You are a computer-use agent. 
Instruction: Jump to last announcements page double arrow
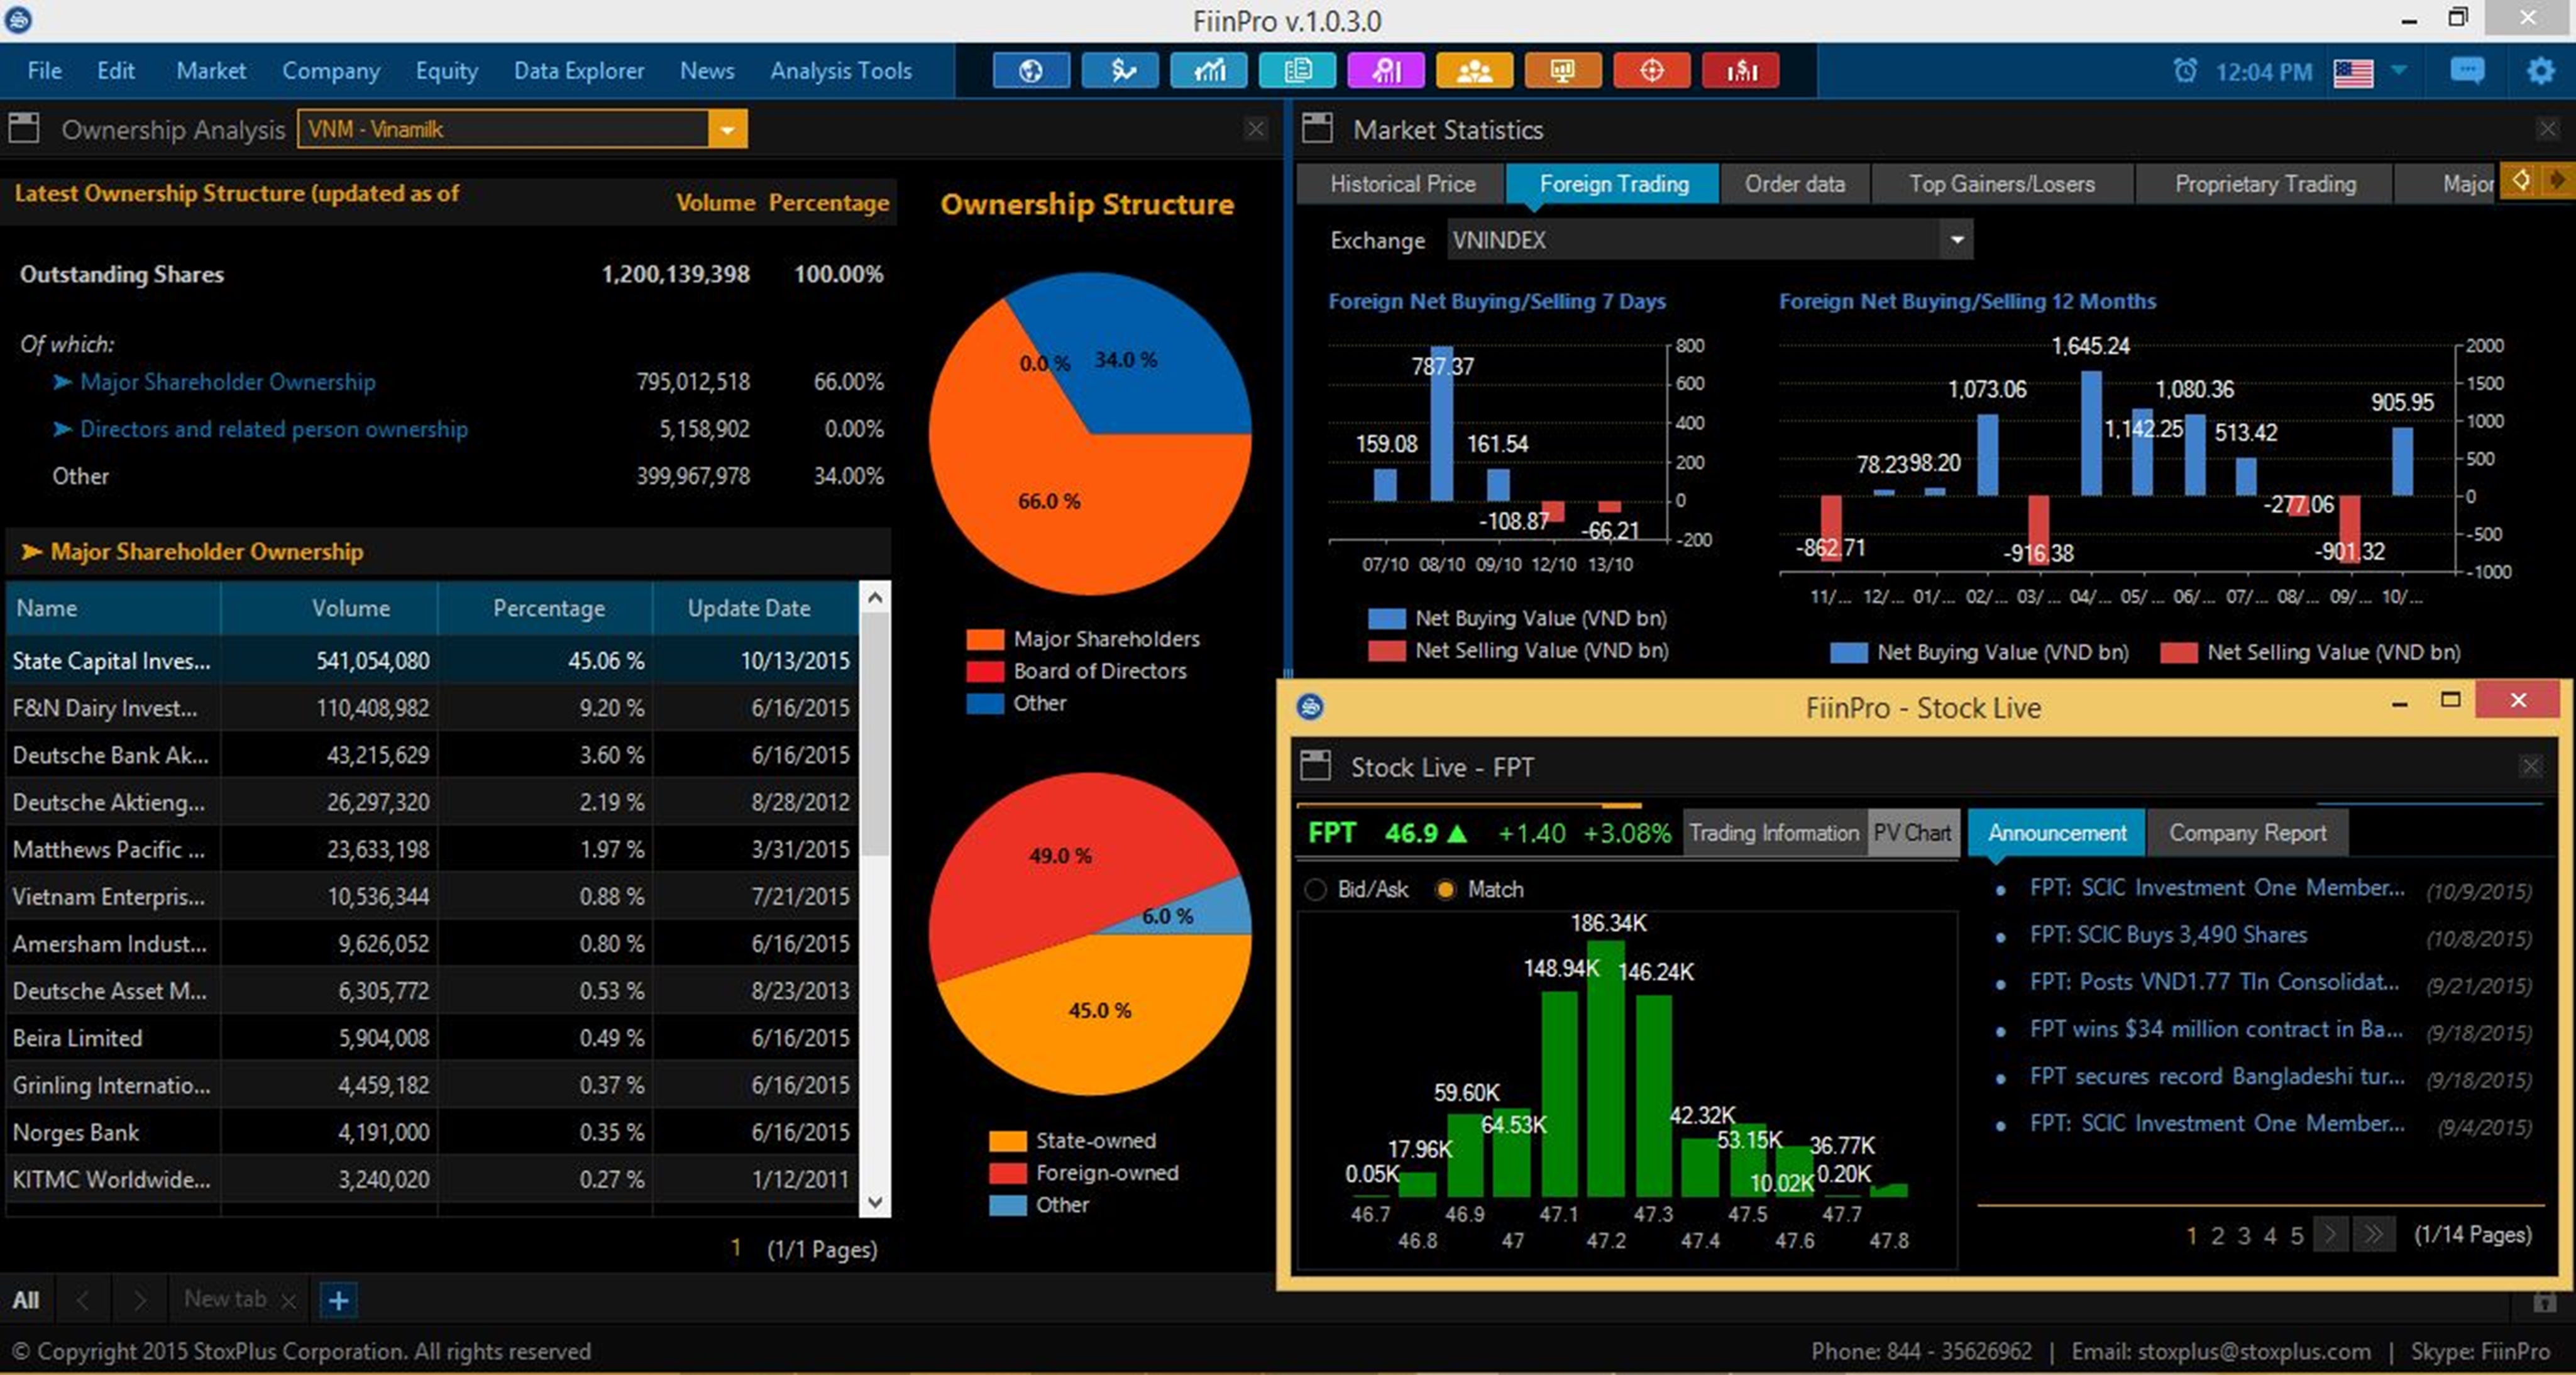pyautogui.click(x=2374, y=1235)
